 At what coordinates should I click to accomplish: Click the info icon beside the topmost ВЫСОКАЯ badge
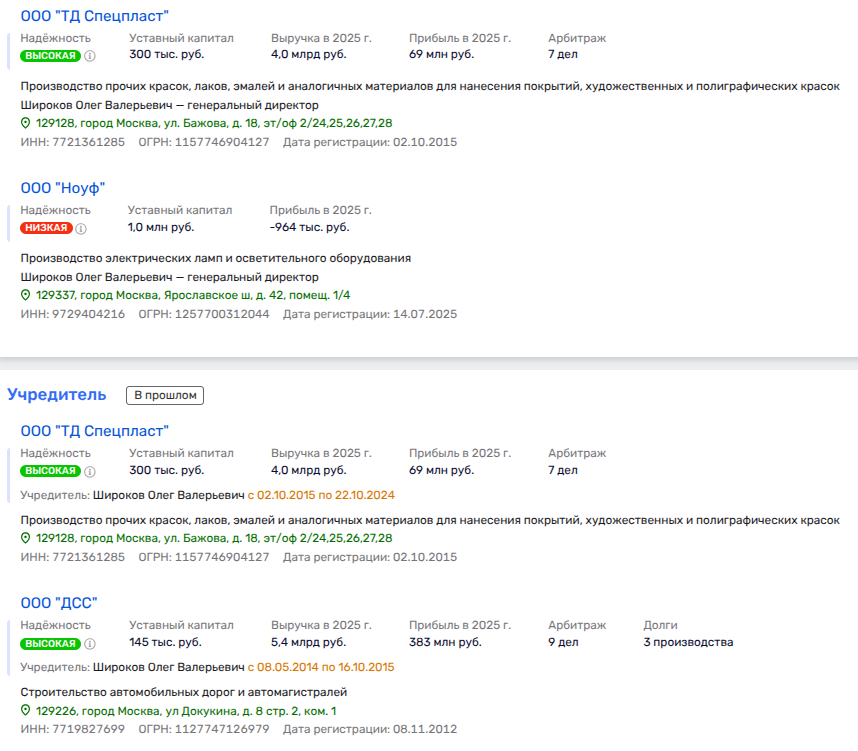pos(90,56)
